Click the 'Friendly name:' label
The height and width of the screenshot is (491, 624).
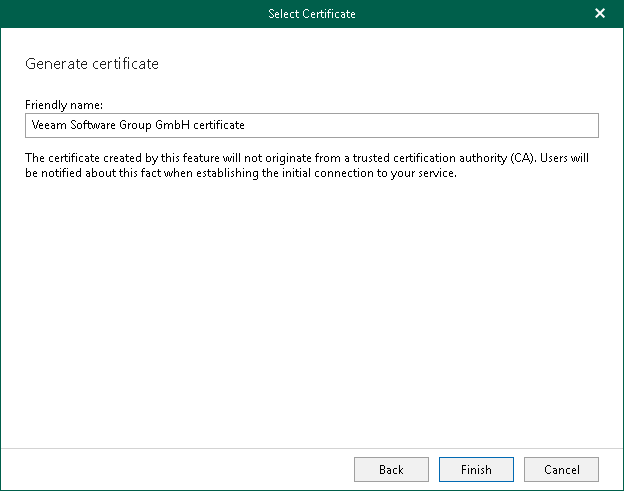(64, 105)
